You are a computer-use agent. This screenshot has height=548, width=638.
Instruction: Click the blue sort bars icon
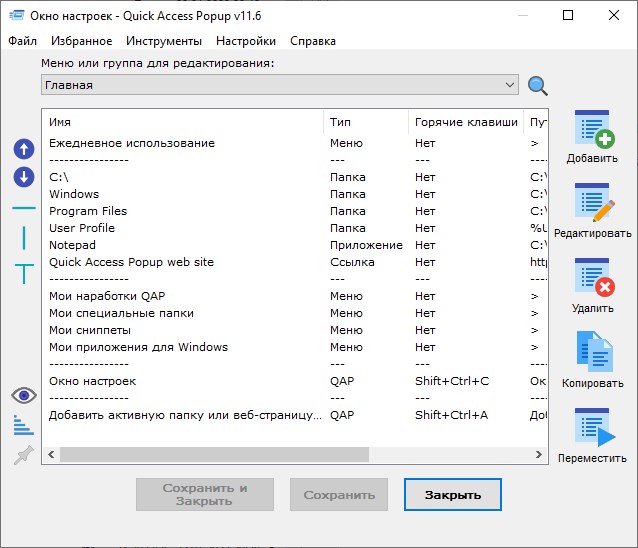[24, 426]
